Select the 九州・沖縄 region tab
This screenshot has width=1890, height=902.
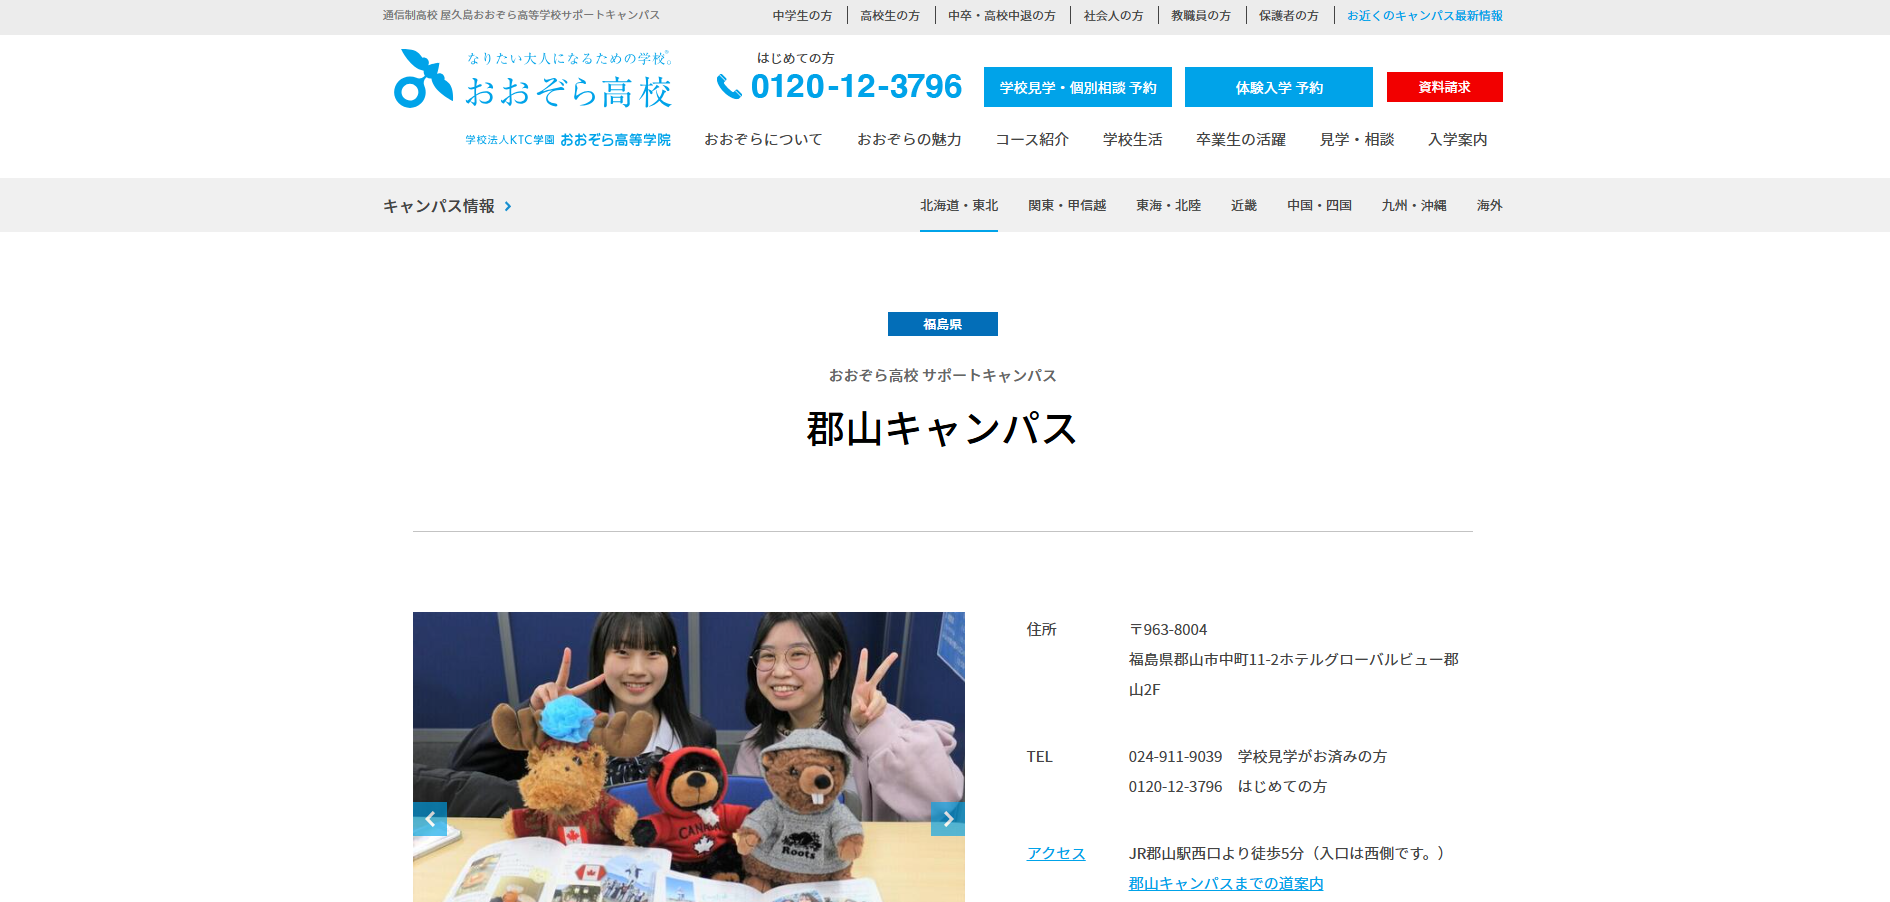[1413, 206]
